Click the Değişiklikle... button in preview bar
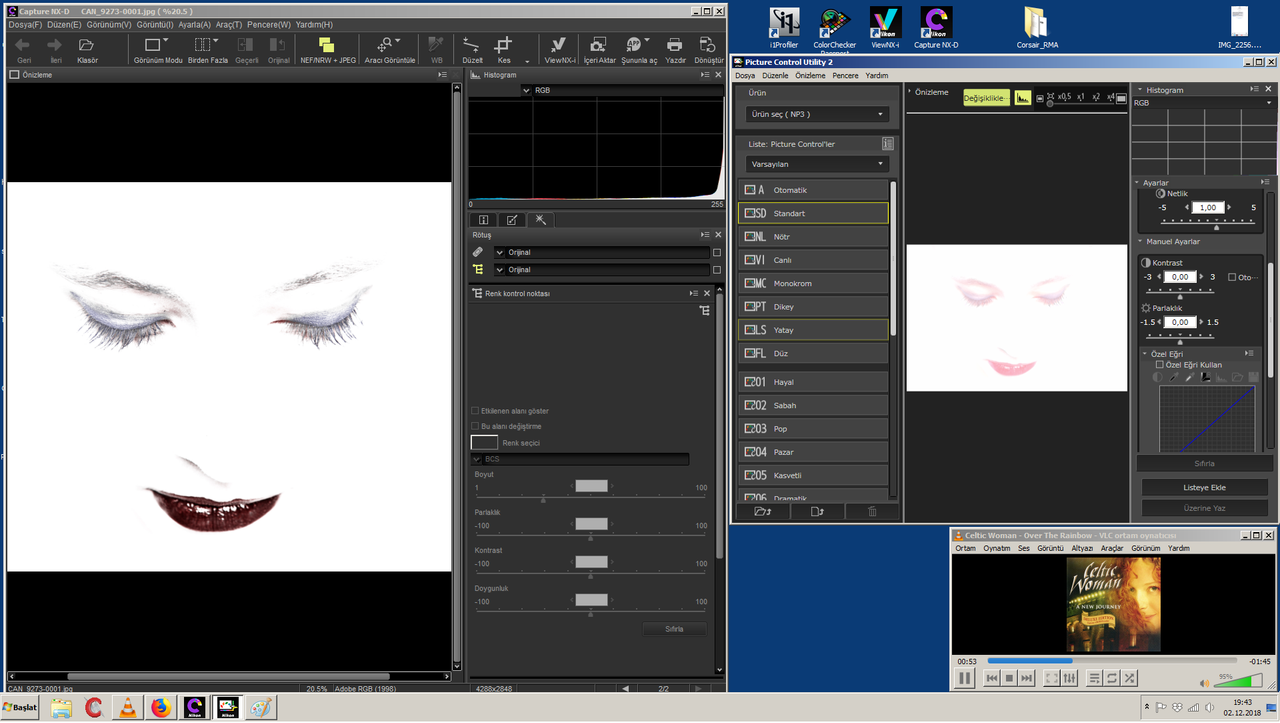 coord(985,98)
